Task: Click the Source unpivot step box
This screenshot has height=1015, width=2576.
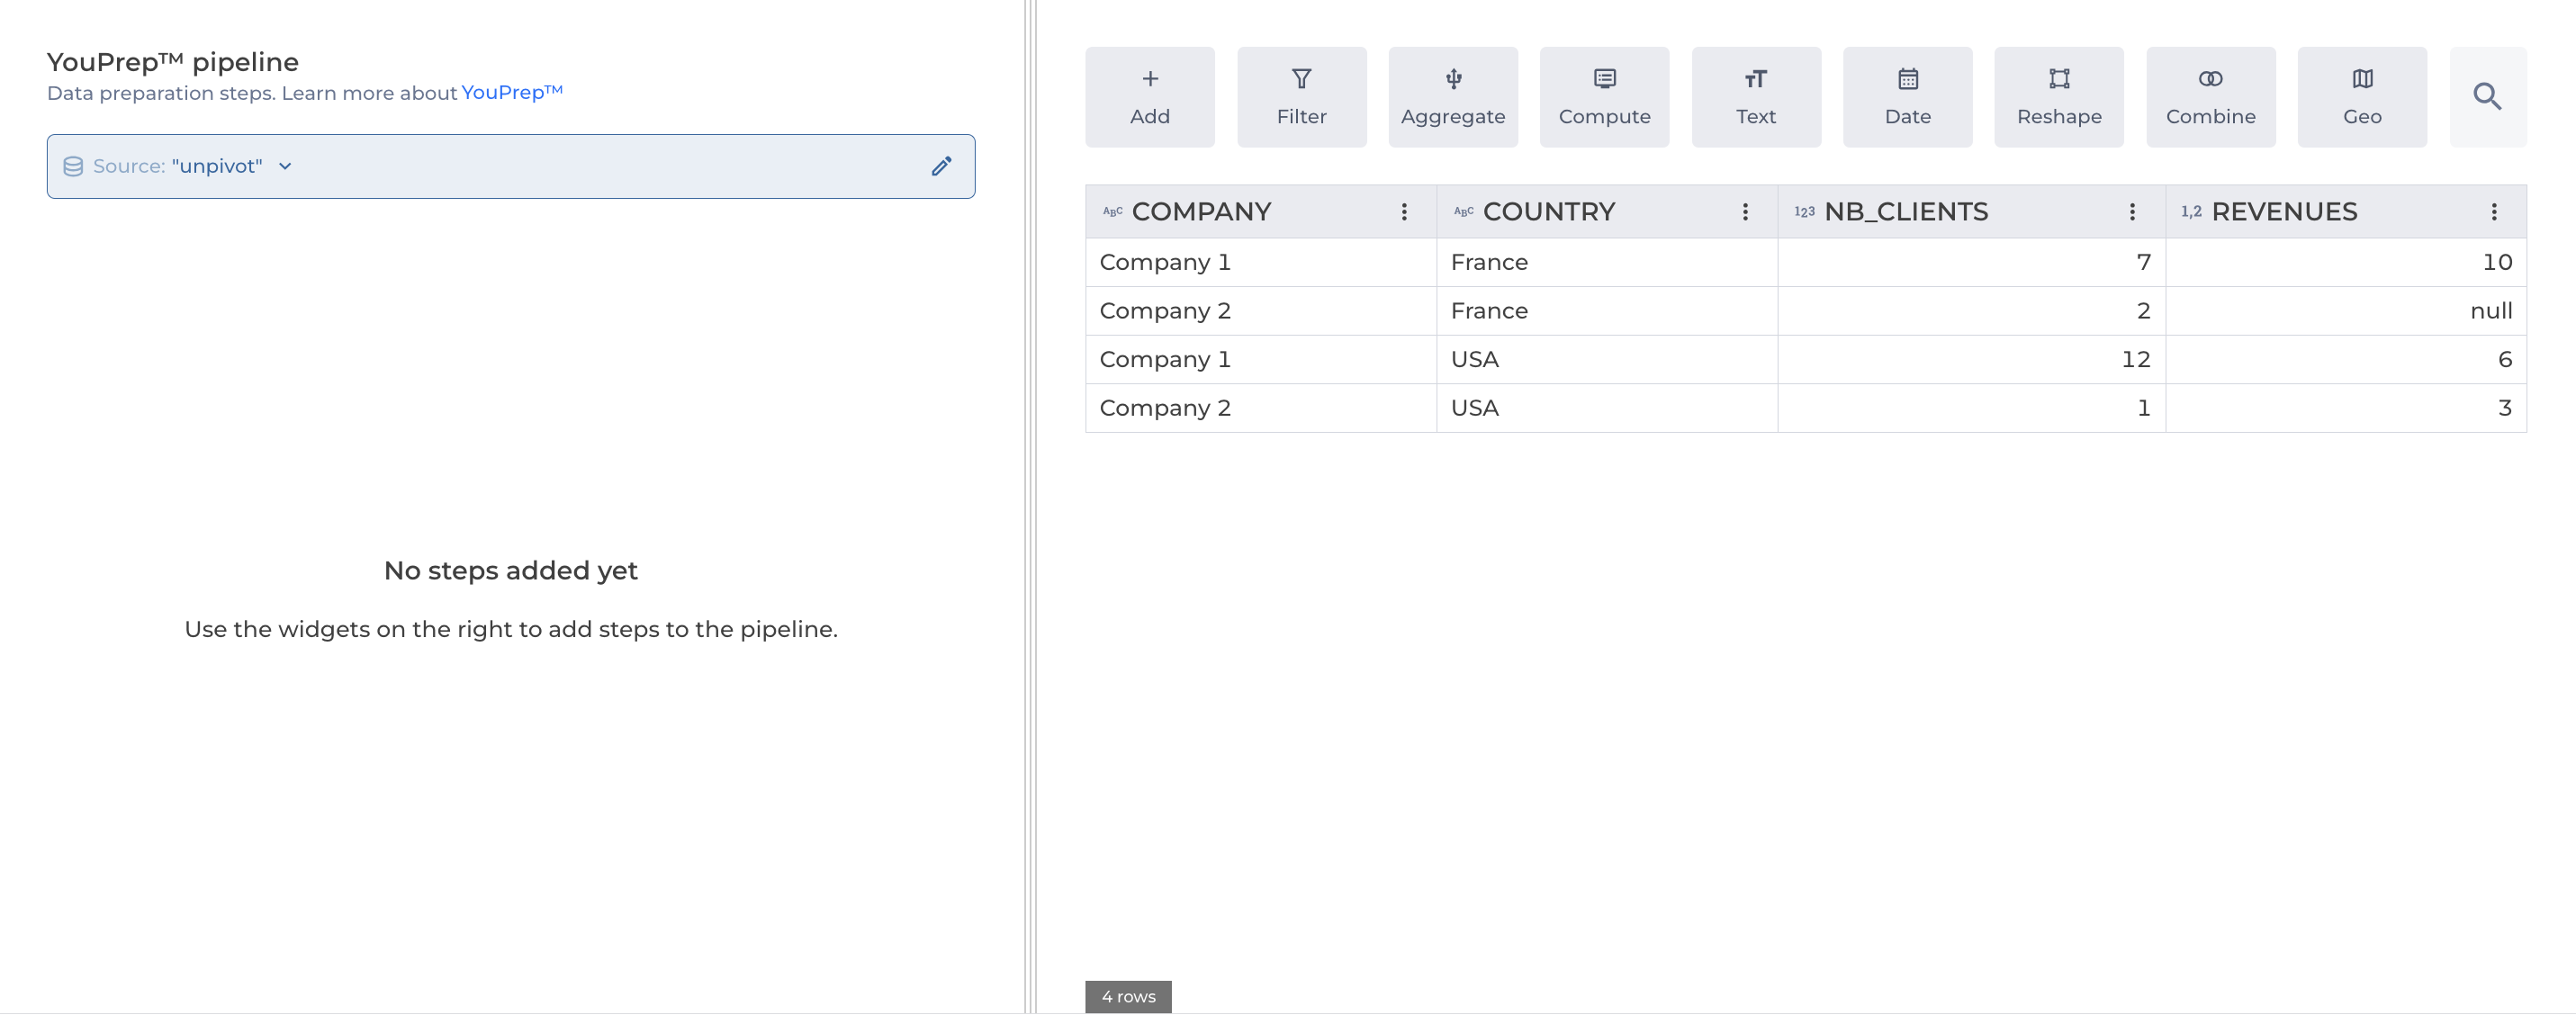Action: pyautogui.click(x=600, y=166)
